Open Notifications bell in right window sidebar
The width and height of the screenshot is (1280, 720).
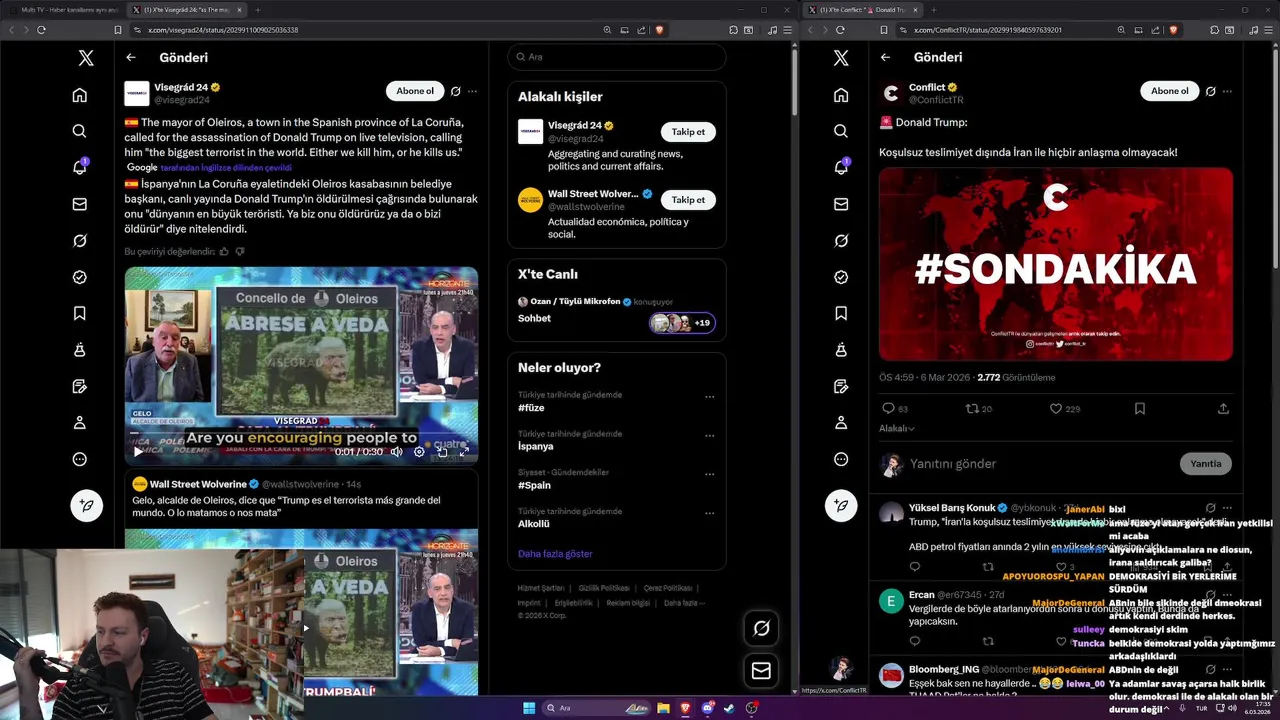click(x=841, y=167)
